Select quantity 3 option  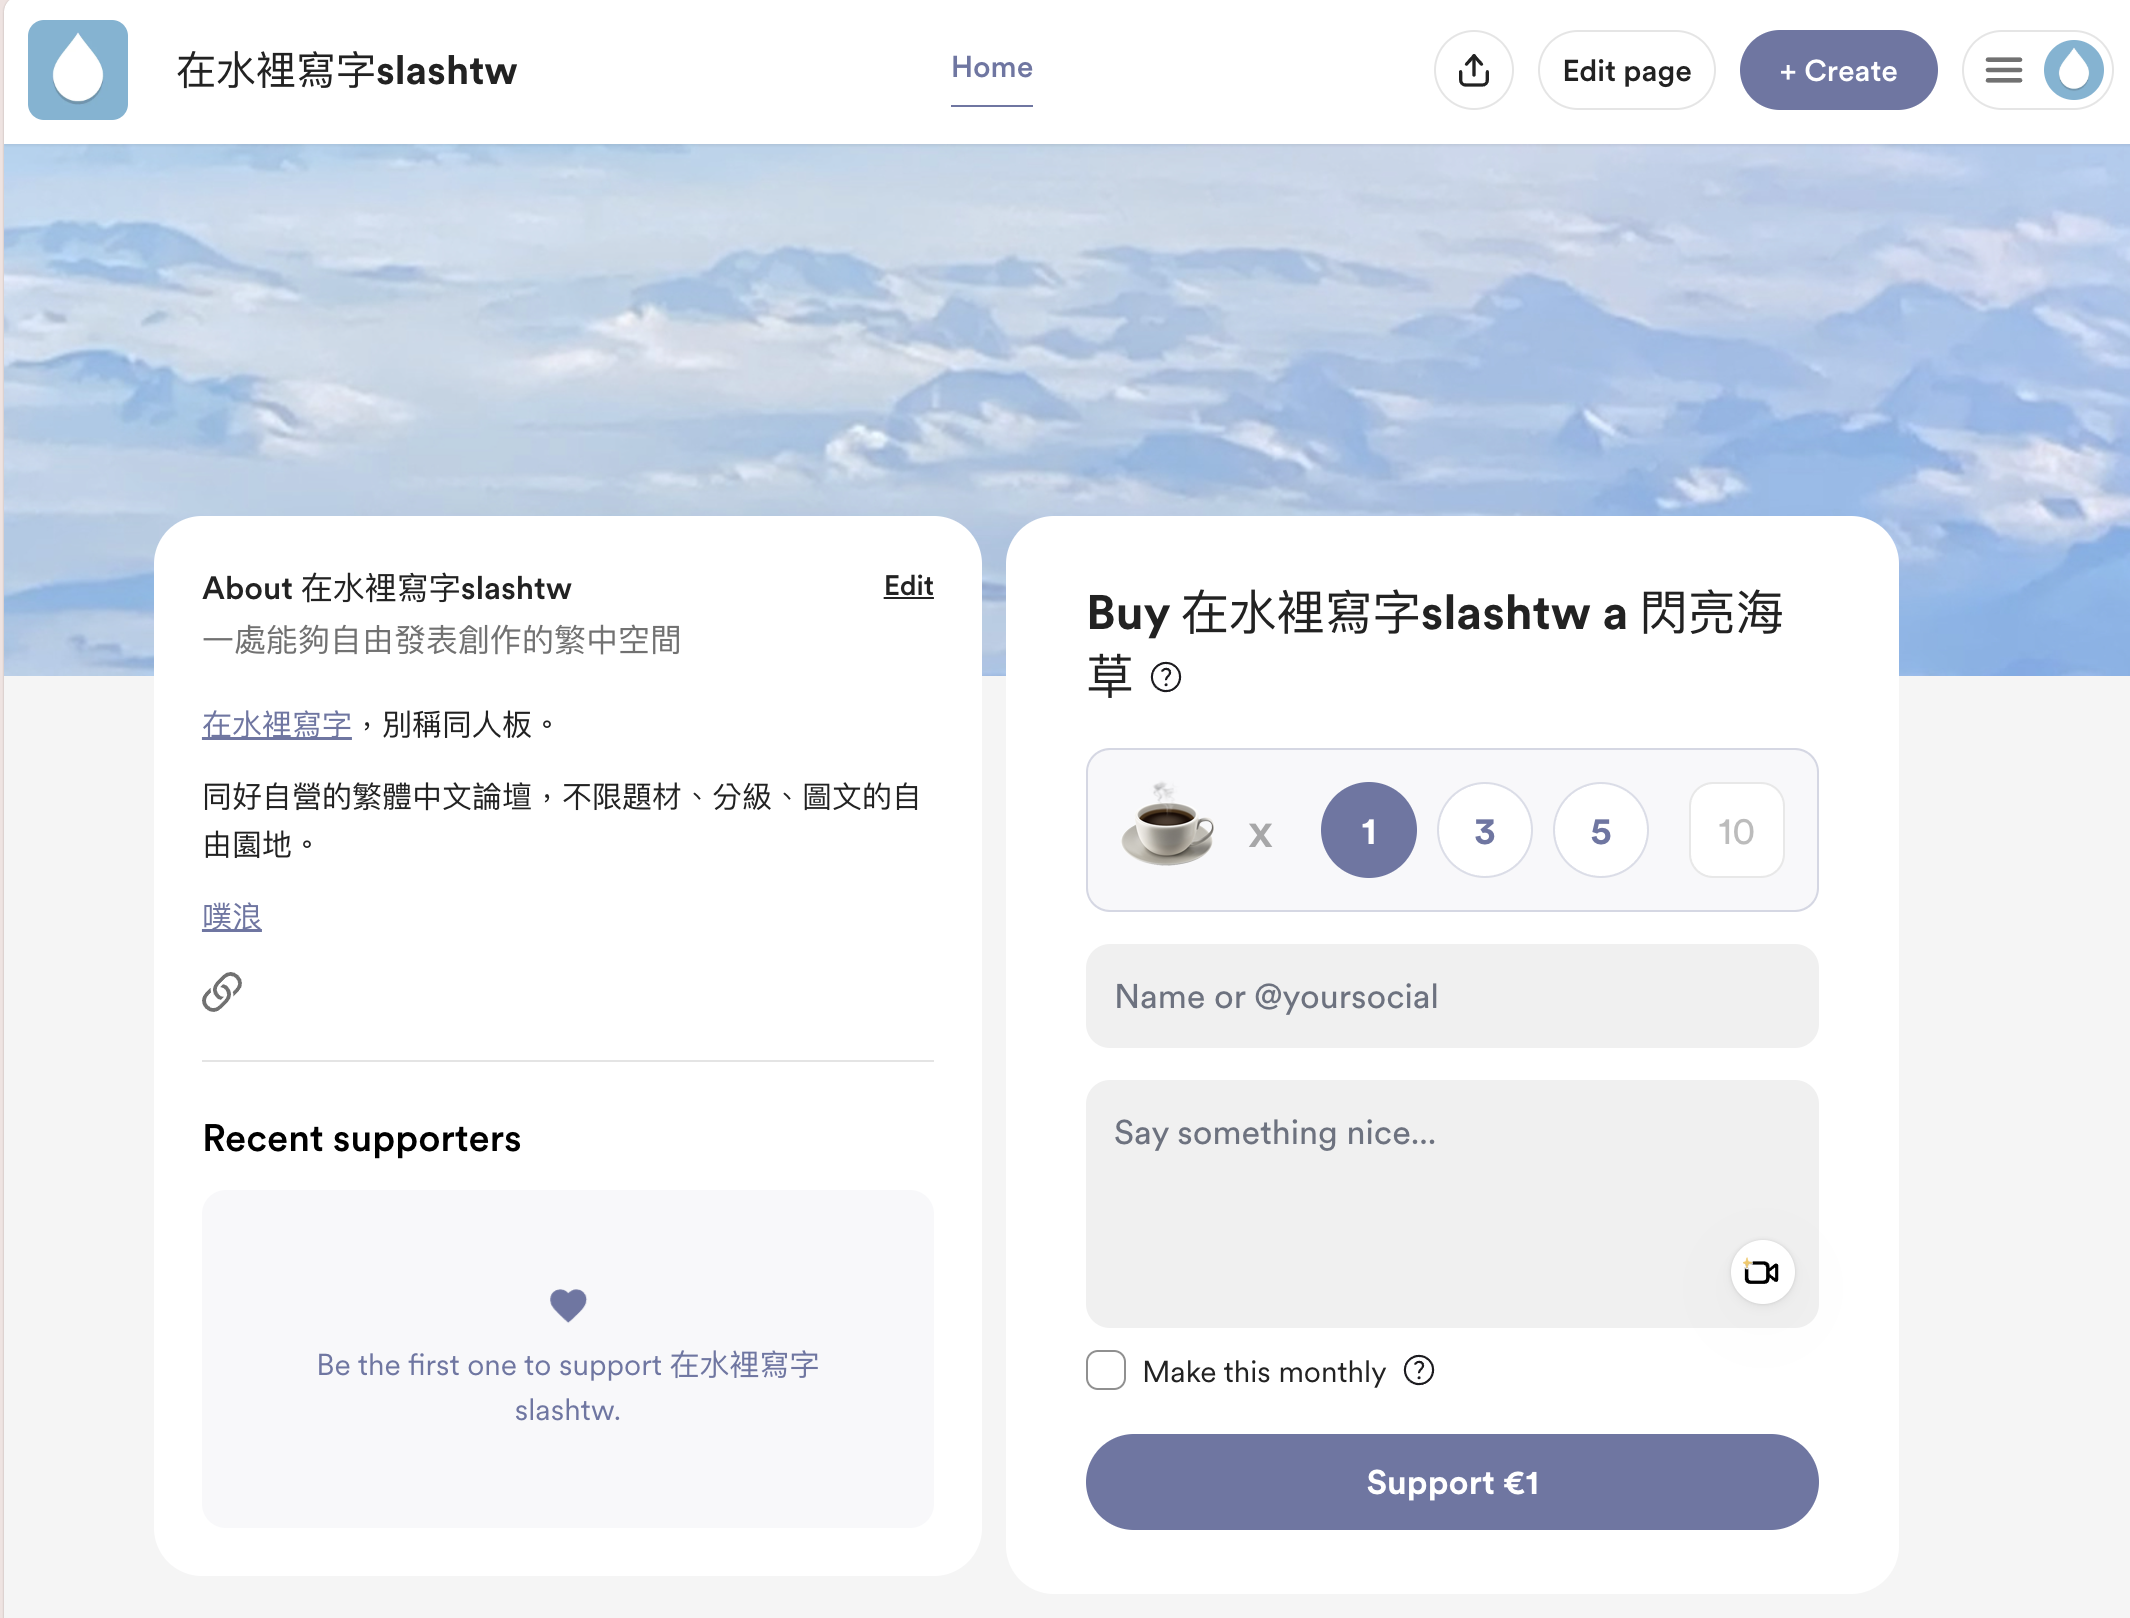click(1485, 830)
